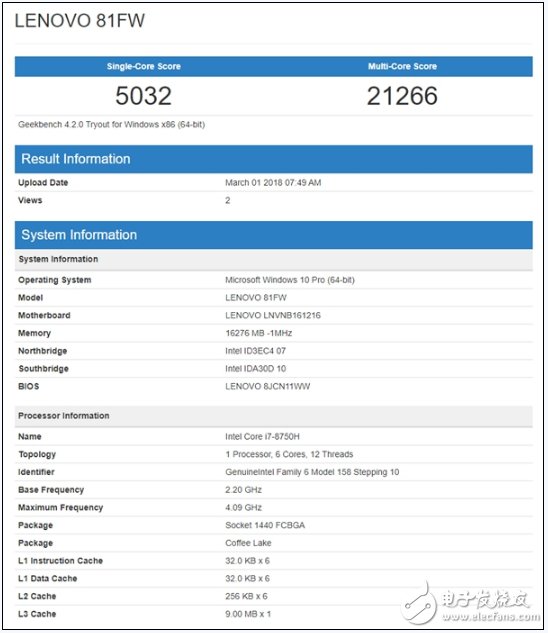Click the LENOVO LNVNB161216 motherboard value
The width and height of the screenshot is (548, 633).
coord(273,315)
